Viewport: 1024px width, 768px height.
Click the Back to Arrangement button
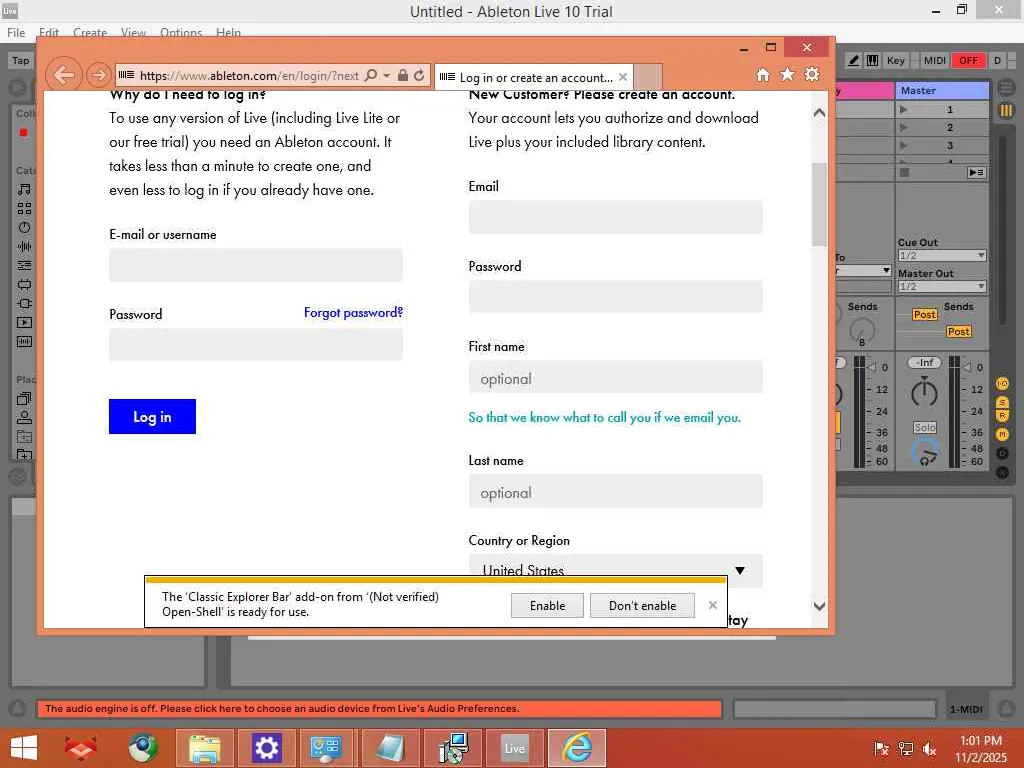pos(976,172)
